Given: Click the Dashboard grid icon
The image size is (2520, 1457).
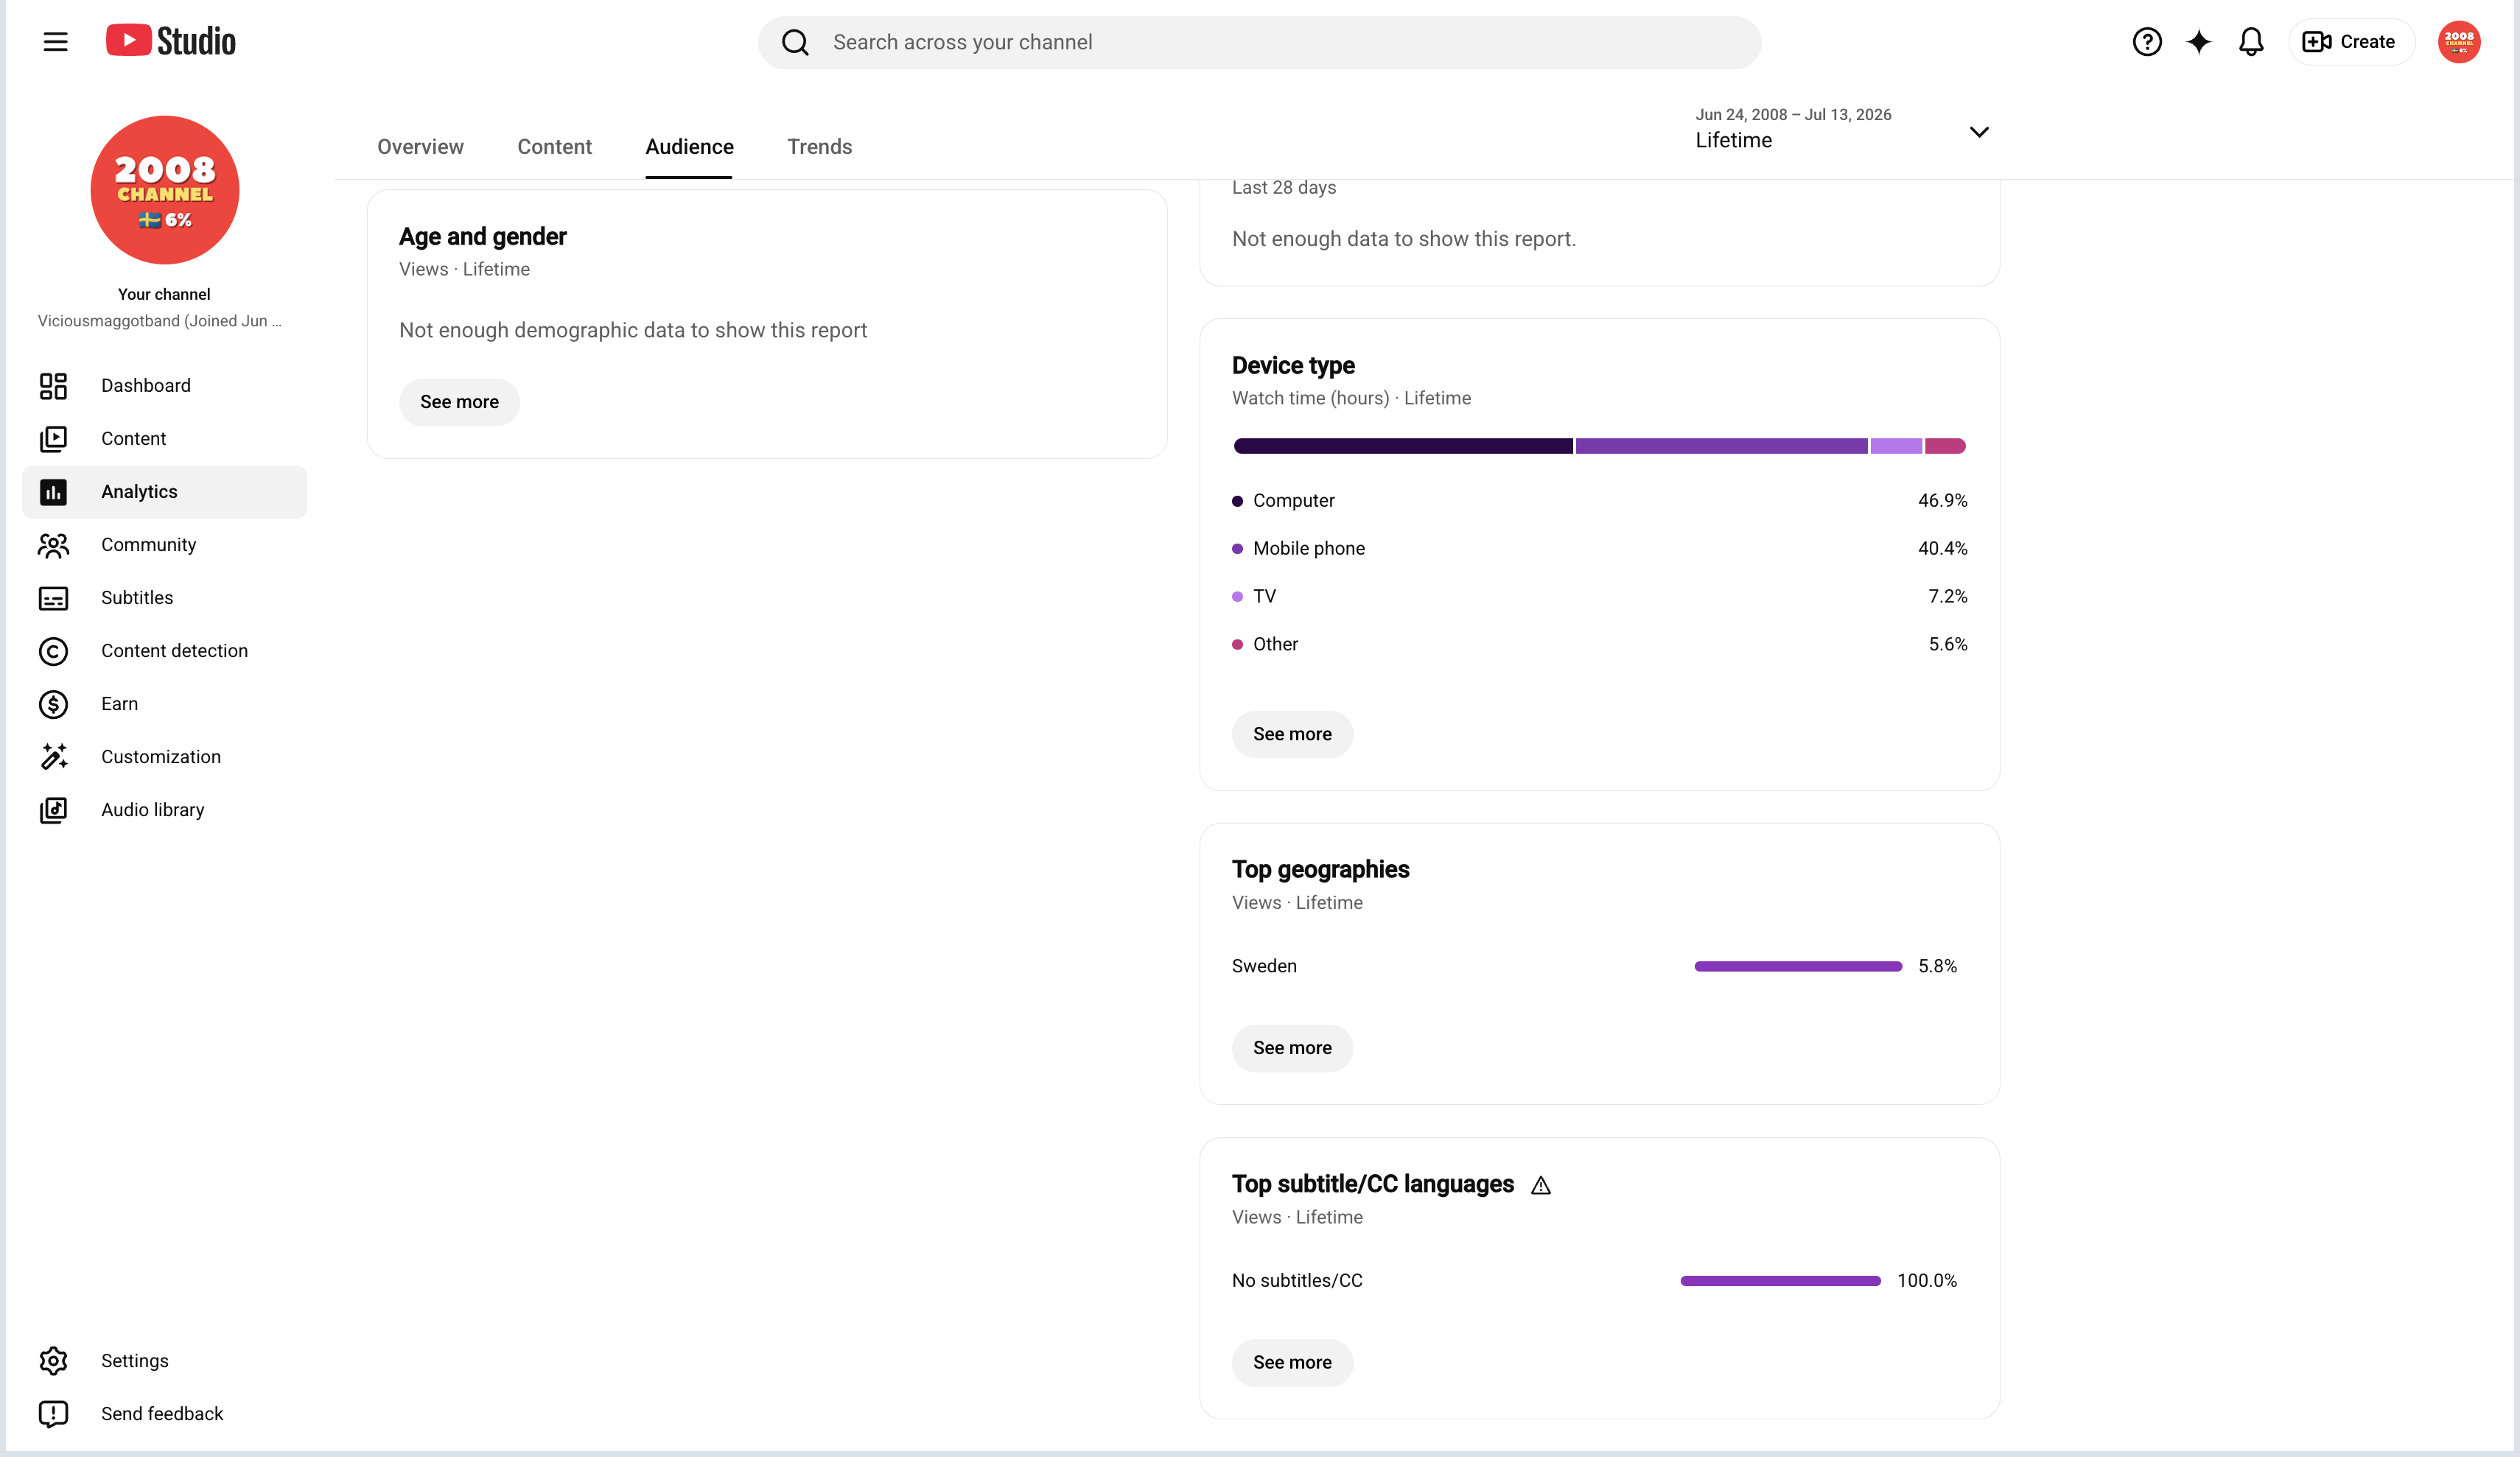Looking at the screenshot, I should (53, 386).
